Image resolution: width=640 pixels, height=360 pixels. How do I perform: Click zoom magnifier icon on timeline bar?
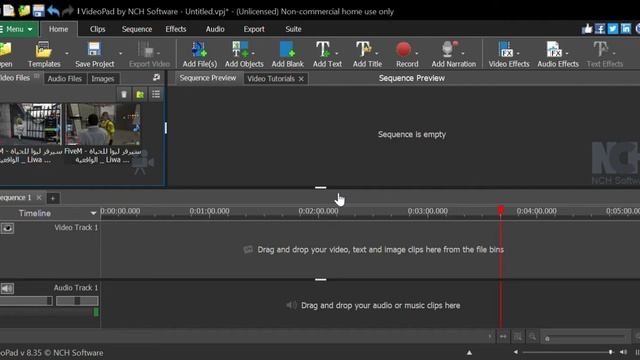coord(532,337)
